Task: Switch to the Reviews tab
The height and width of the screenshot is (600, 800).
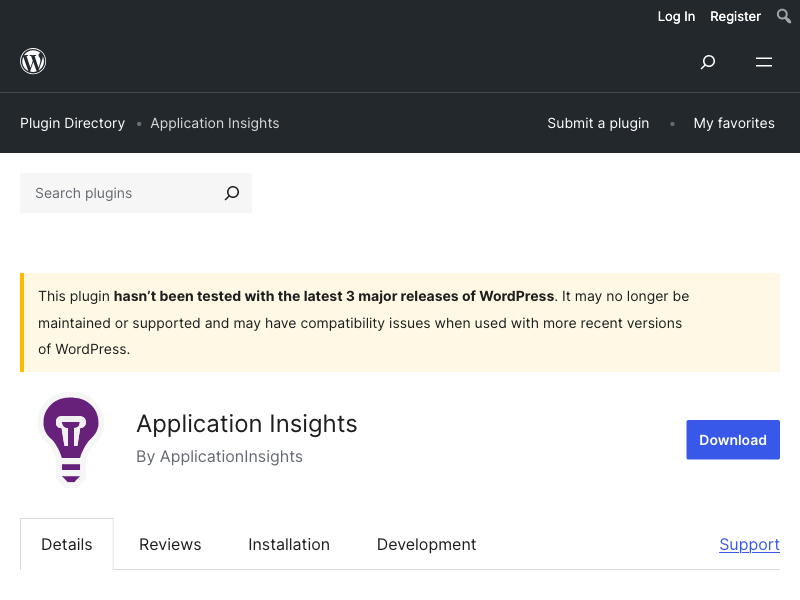Action: click(x=170, y=544)
